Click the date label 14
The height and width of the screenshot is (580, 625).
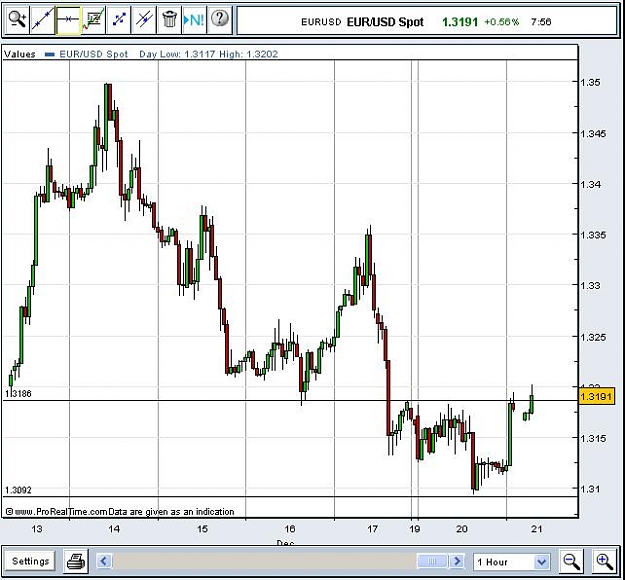[114, 529]
